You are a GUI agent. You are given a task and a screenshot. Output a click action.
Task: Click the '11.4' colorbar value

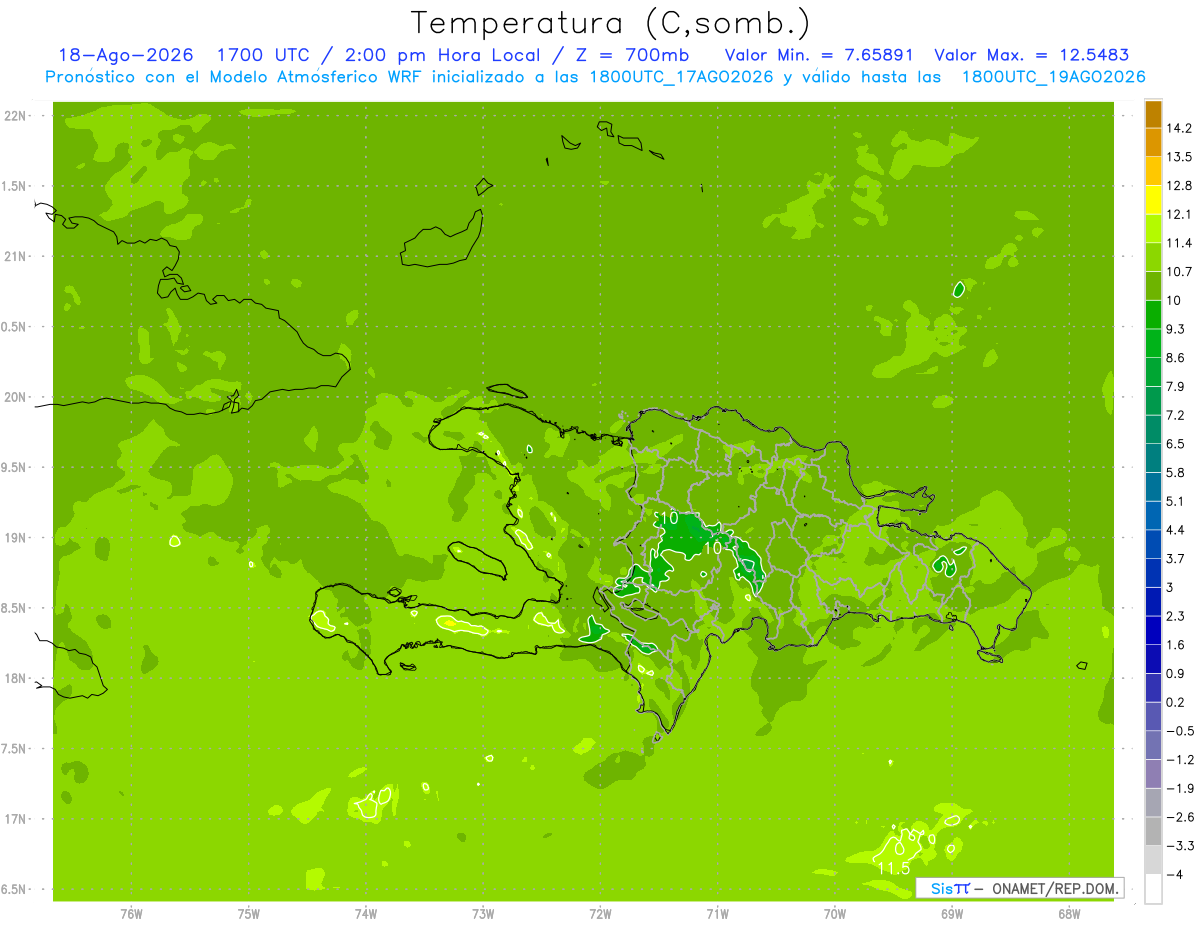pos(1180,243)
